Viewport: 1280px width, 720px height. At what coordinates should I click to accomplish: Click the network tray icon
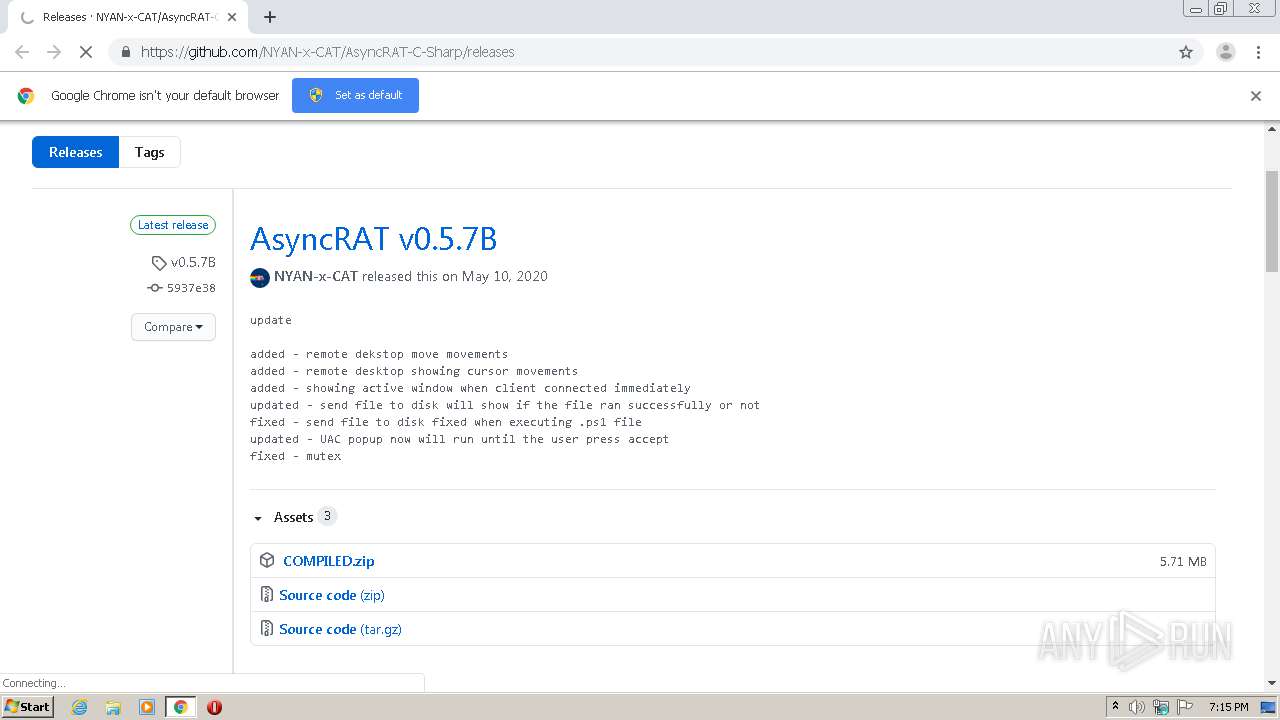(x=1161, y=707)
